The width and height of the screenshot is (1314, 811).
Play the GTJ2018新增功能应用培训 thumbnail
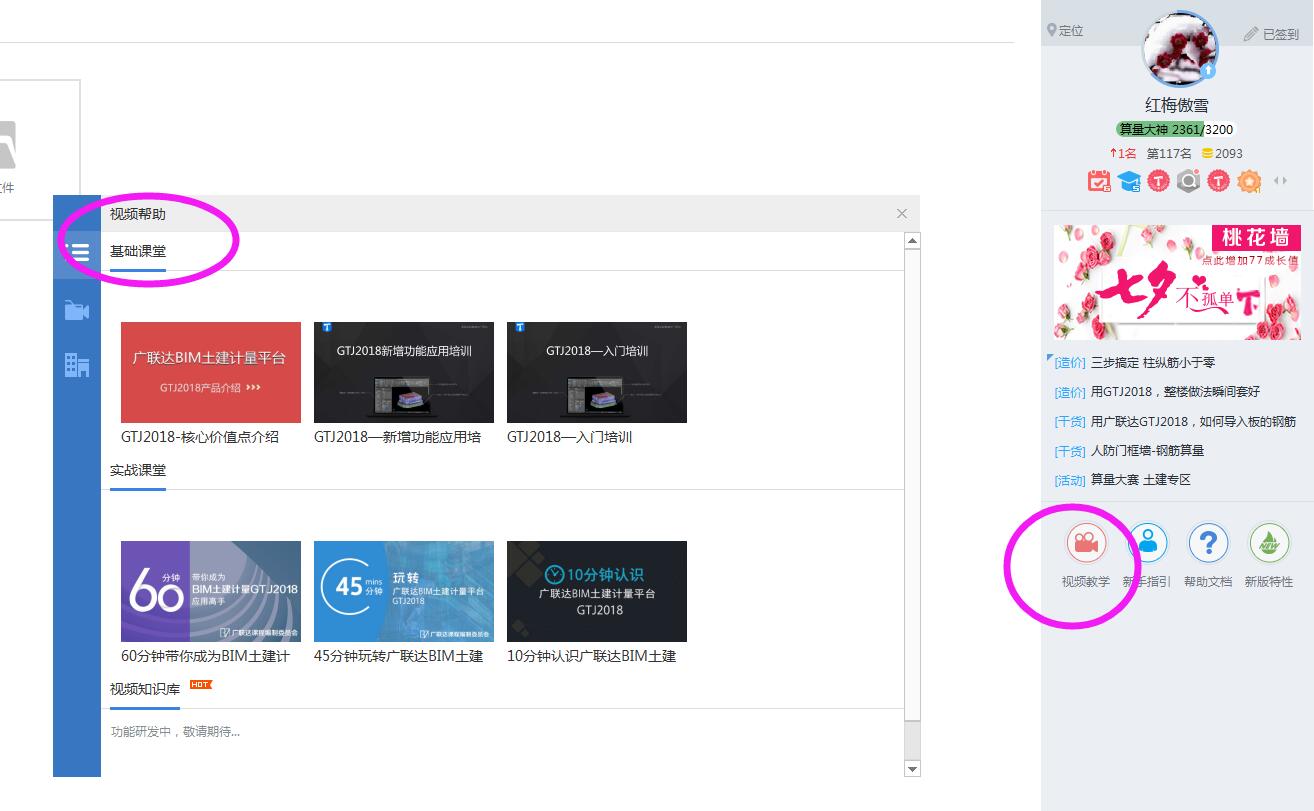(x=404, y=372)
